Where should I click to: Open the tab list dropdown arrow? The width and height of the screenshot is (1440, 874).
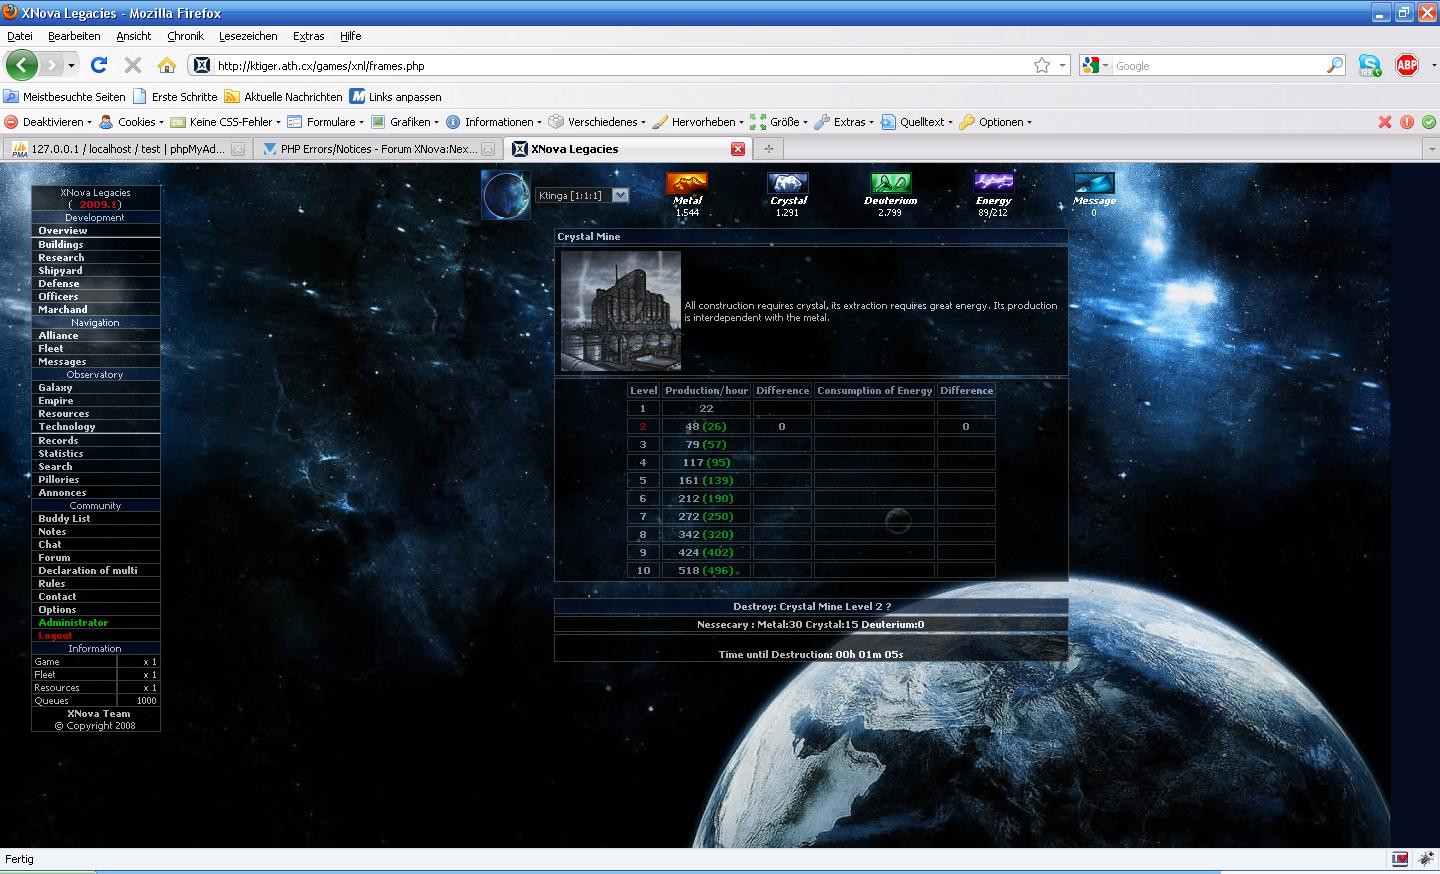pyautogui.click(x=1431, y=149)
